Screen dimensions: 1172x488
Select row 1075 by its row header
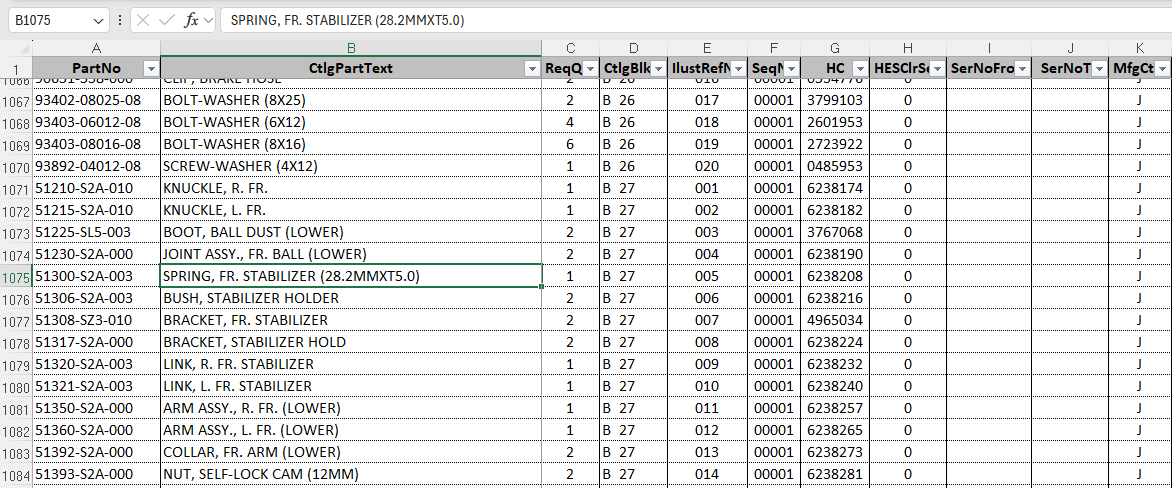pyautogui.click(x=16, y=277)
